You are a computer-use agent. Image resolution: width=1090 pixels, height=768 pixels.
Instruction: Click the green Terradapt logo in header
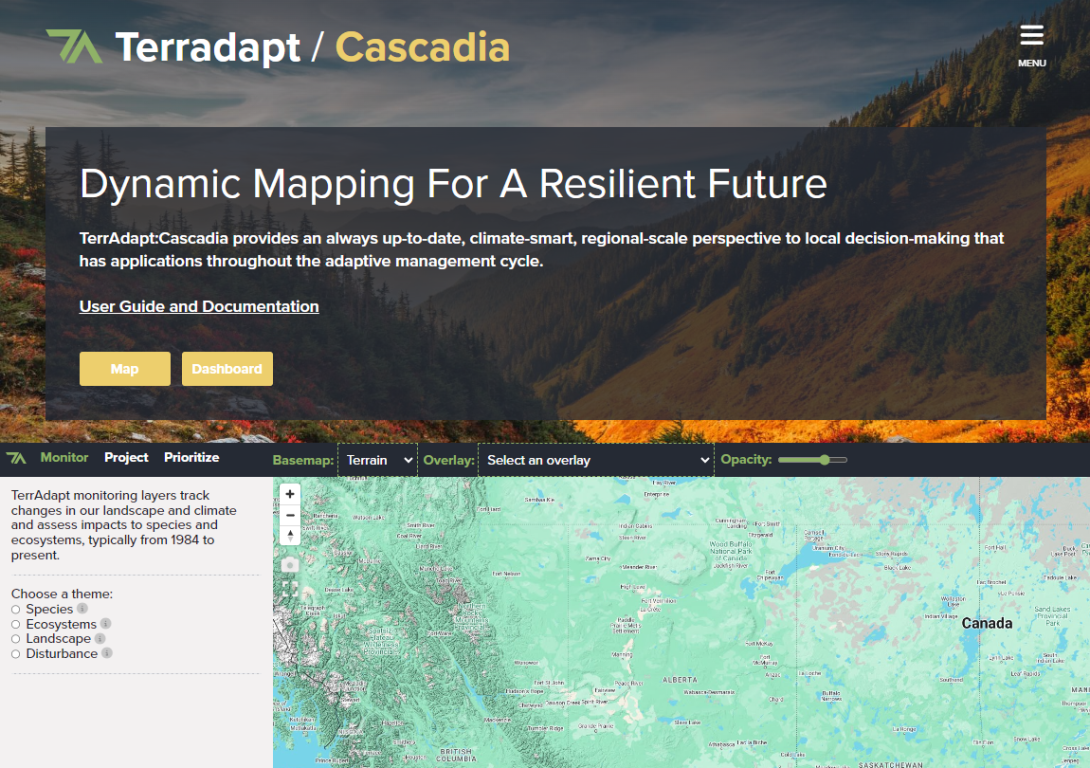[74, 47]
